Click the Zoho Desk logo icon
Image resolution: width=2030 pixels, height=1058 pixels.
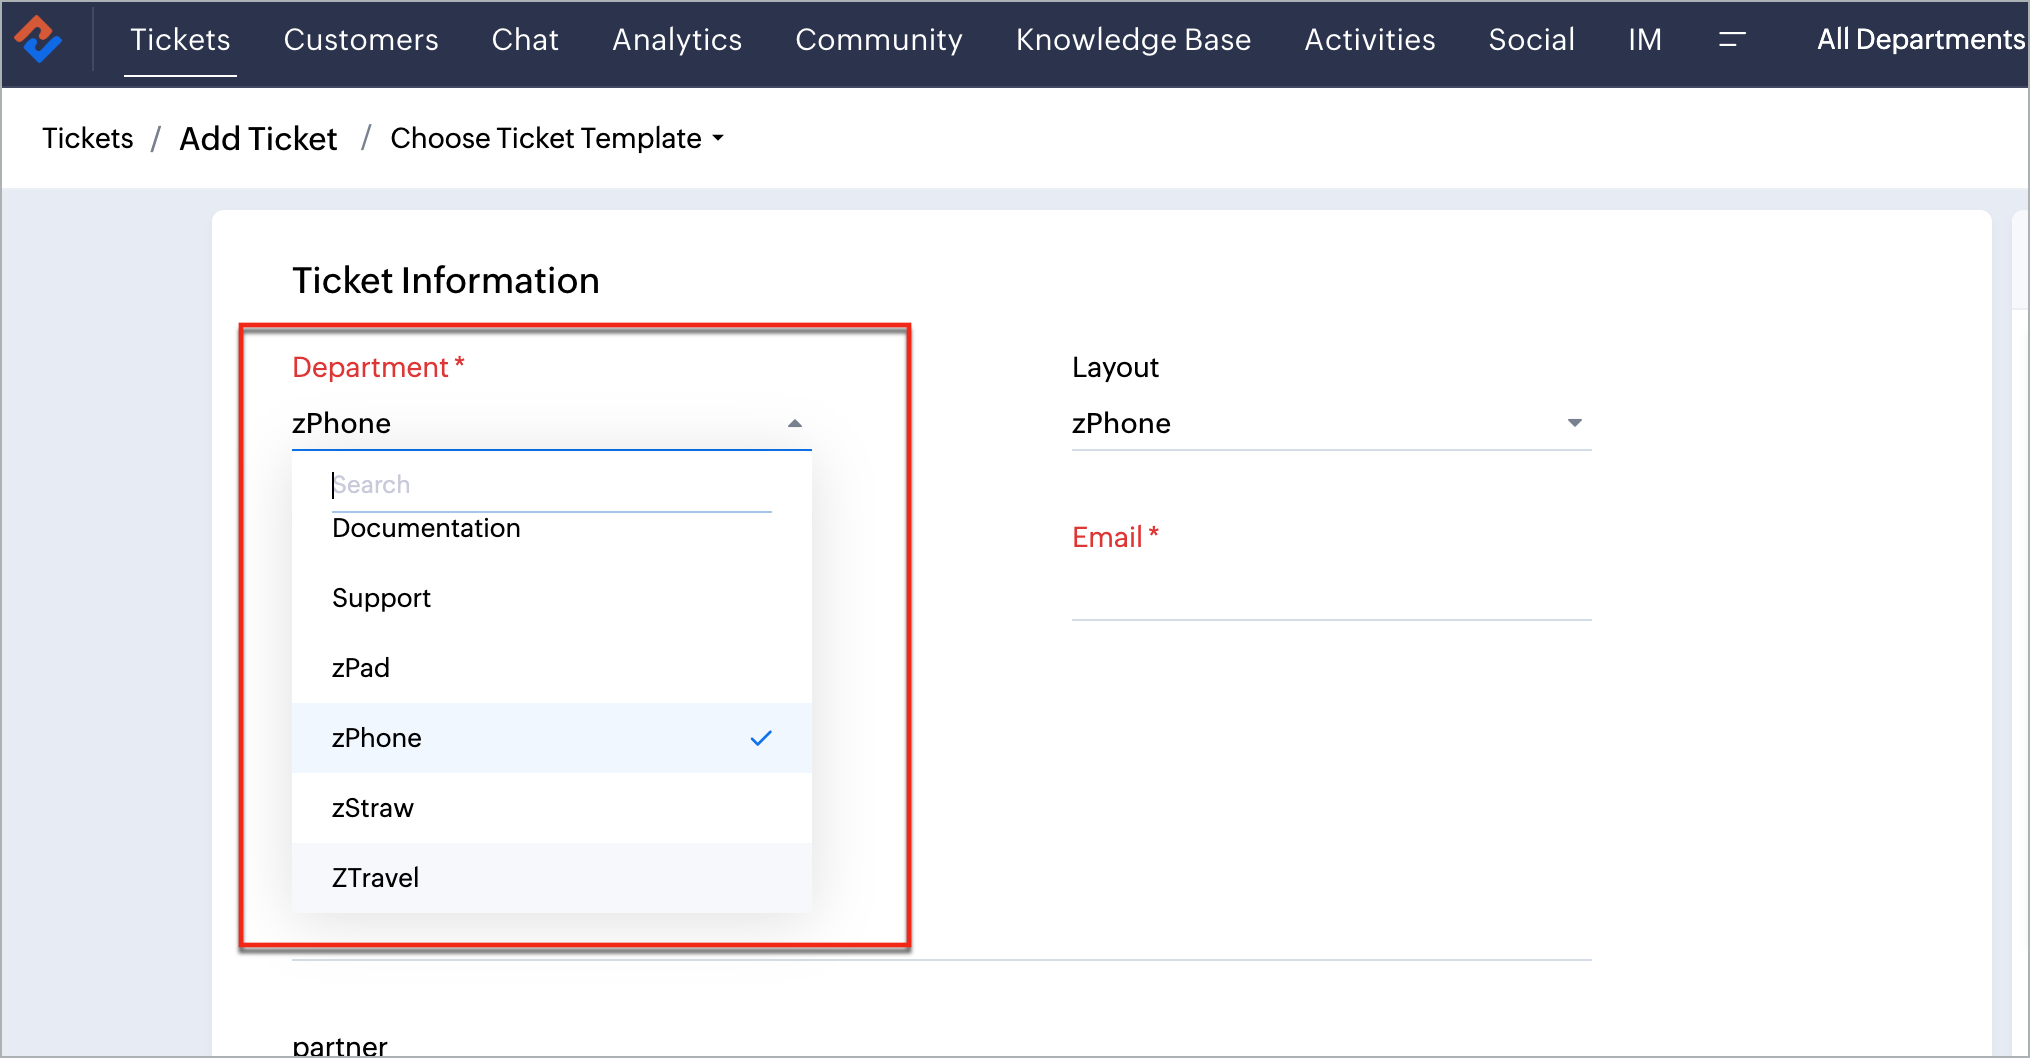tap(38, 39)
